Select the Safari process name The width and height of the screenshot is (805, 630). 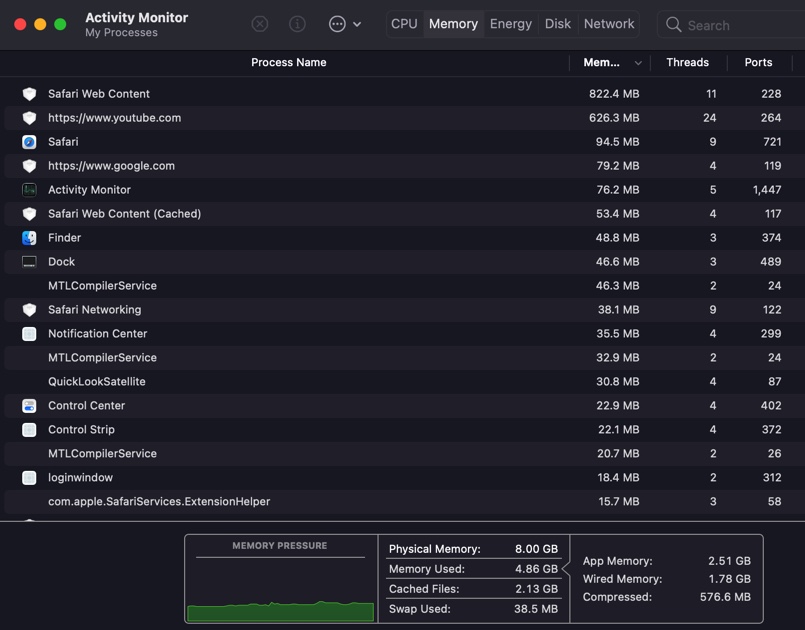coord(63,142)
